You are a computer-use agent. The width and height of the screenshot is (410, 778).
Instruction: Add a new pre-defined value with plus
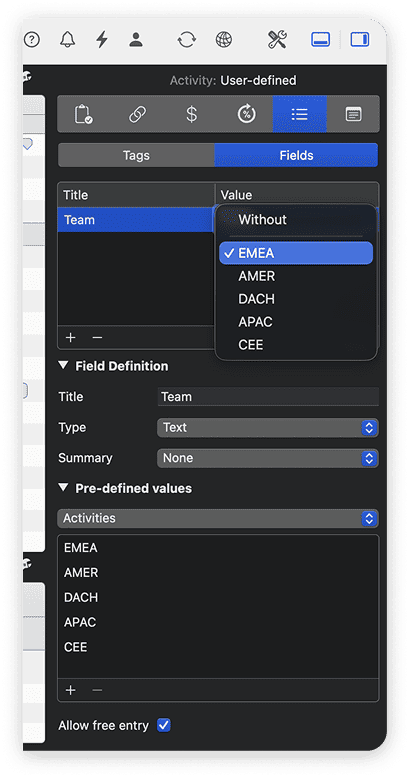(x=70, y=690)
